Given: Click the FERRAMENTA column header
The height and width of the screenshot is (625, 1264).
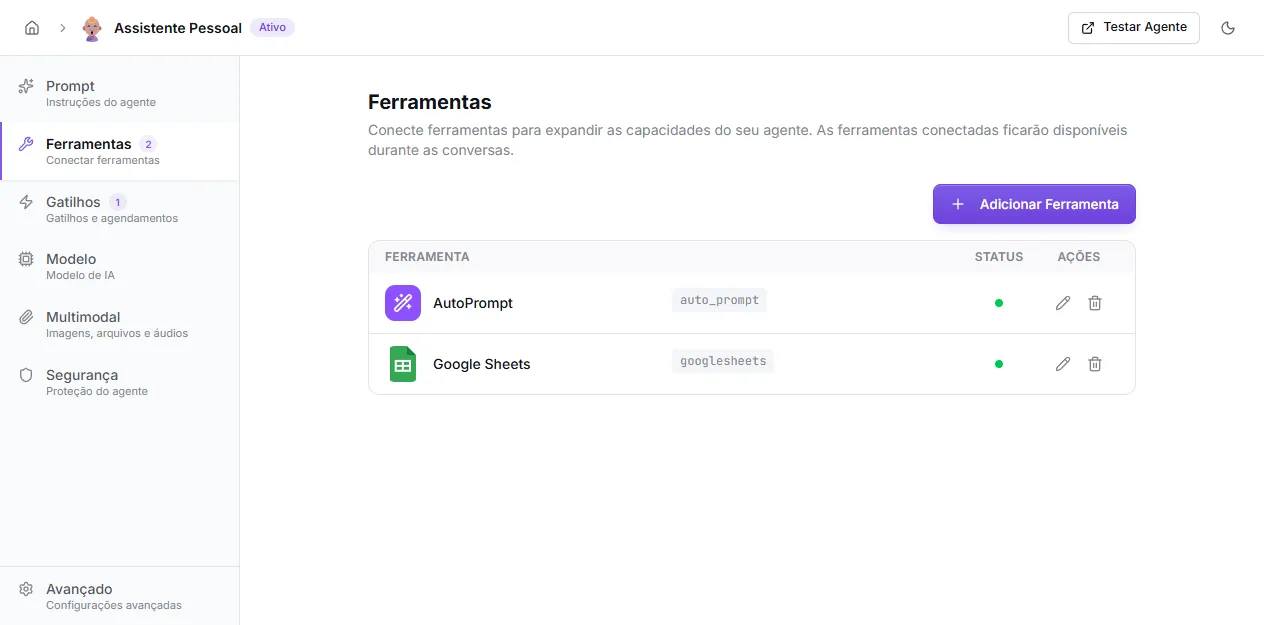Looking at the screenshot, I should click(x=427, y=257).
